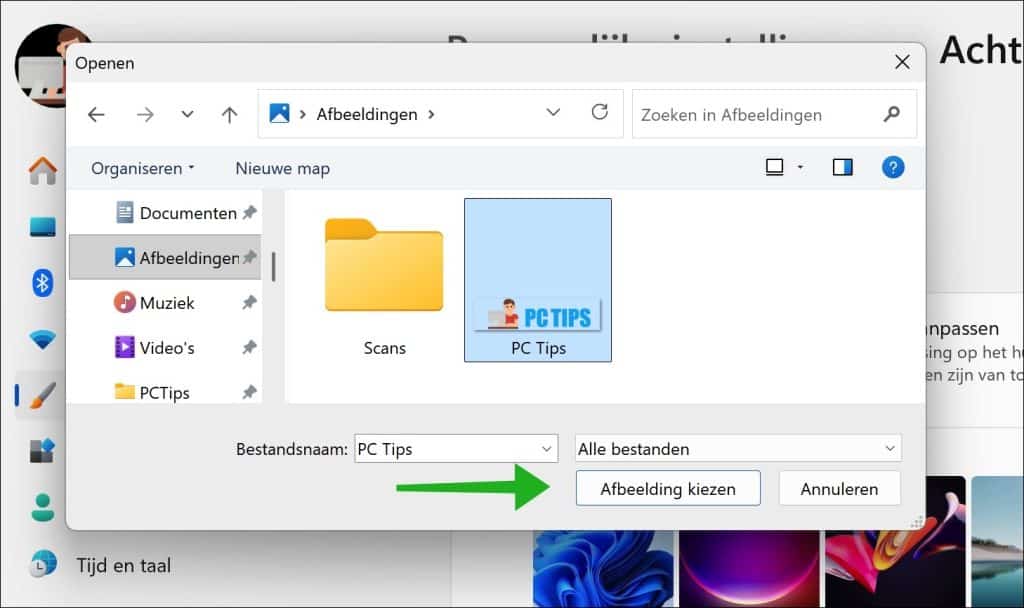
Task: Create a Nieuwe map
Action: (x=282, y=167)
